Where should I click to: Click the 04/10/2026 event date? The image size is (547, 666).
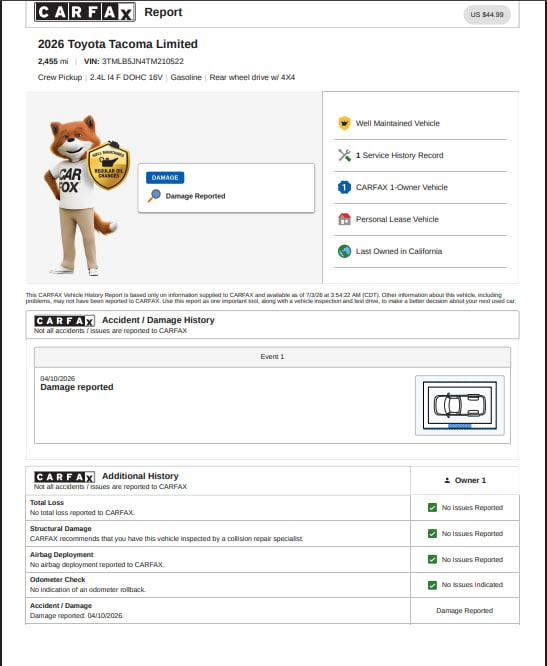tap(58, 378)
